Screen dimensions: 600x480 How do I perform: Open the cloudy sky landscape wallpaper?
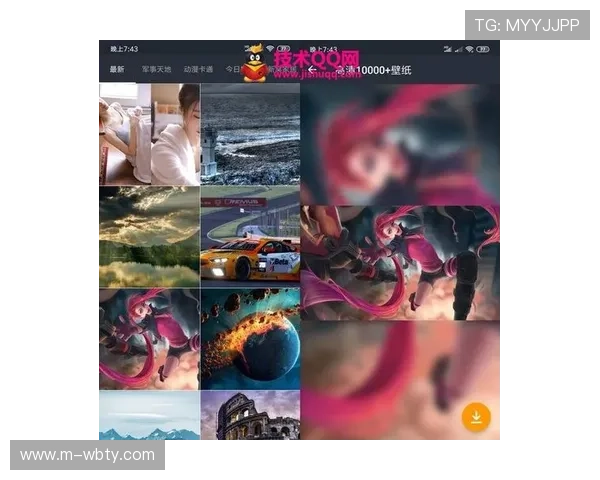[148, 236]
